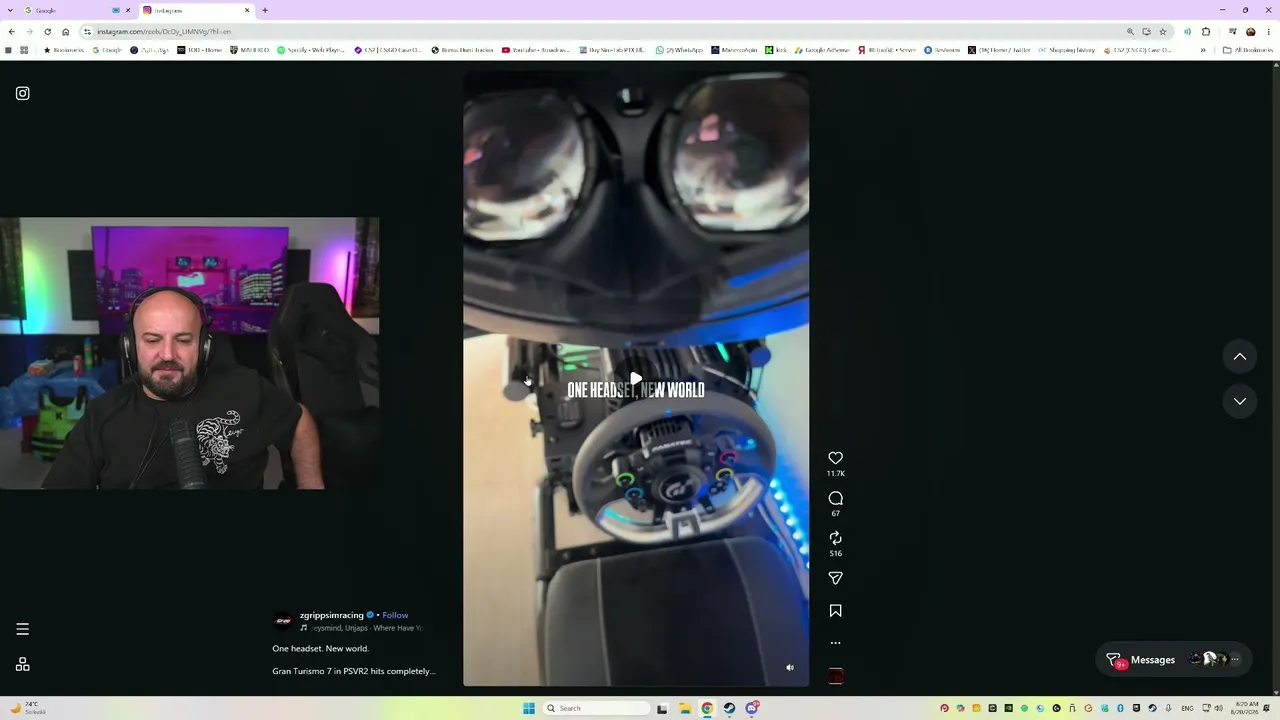Open File Explorer from the taskbar
Screen dimensions: 1280x720
point(684,708)
